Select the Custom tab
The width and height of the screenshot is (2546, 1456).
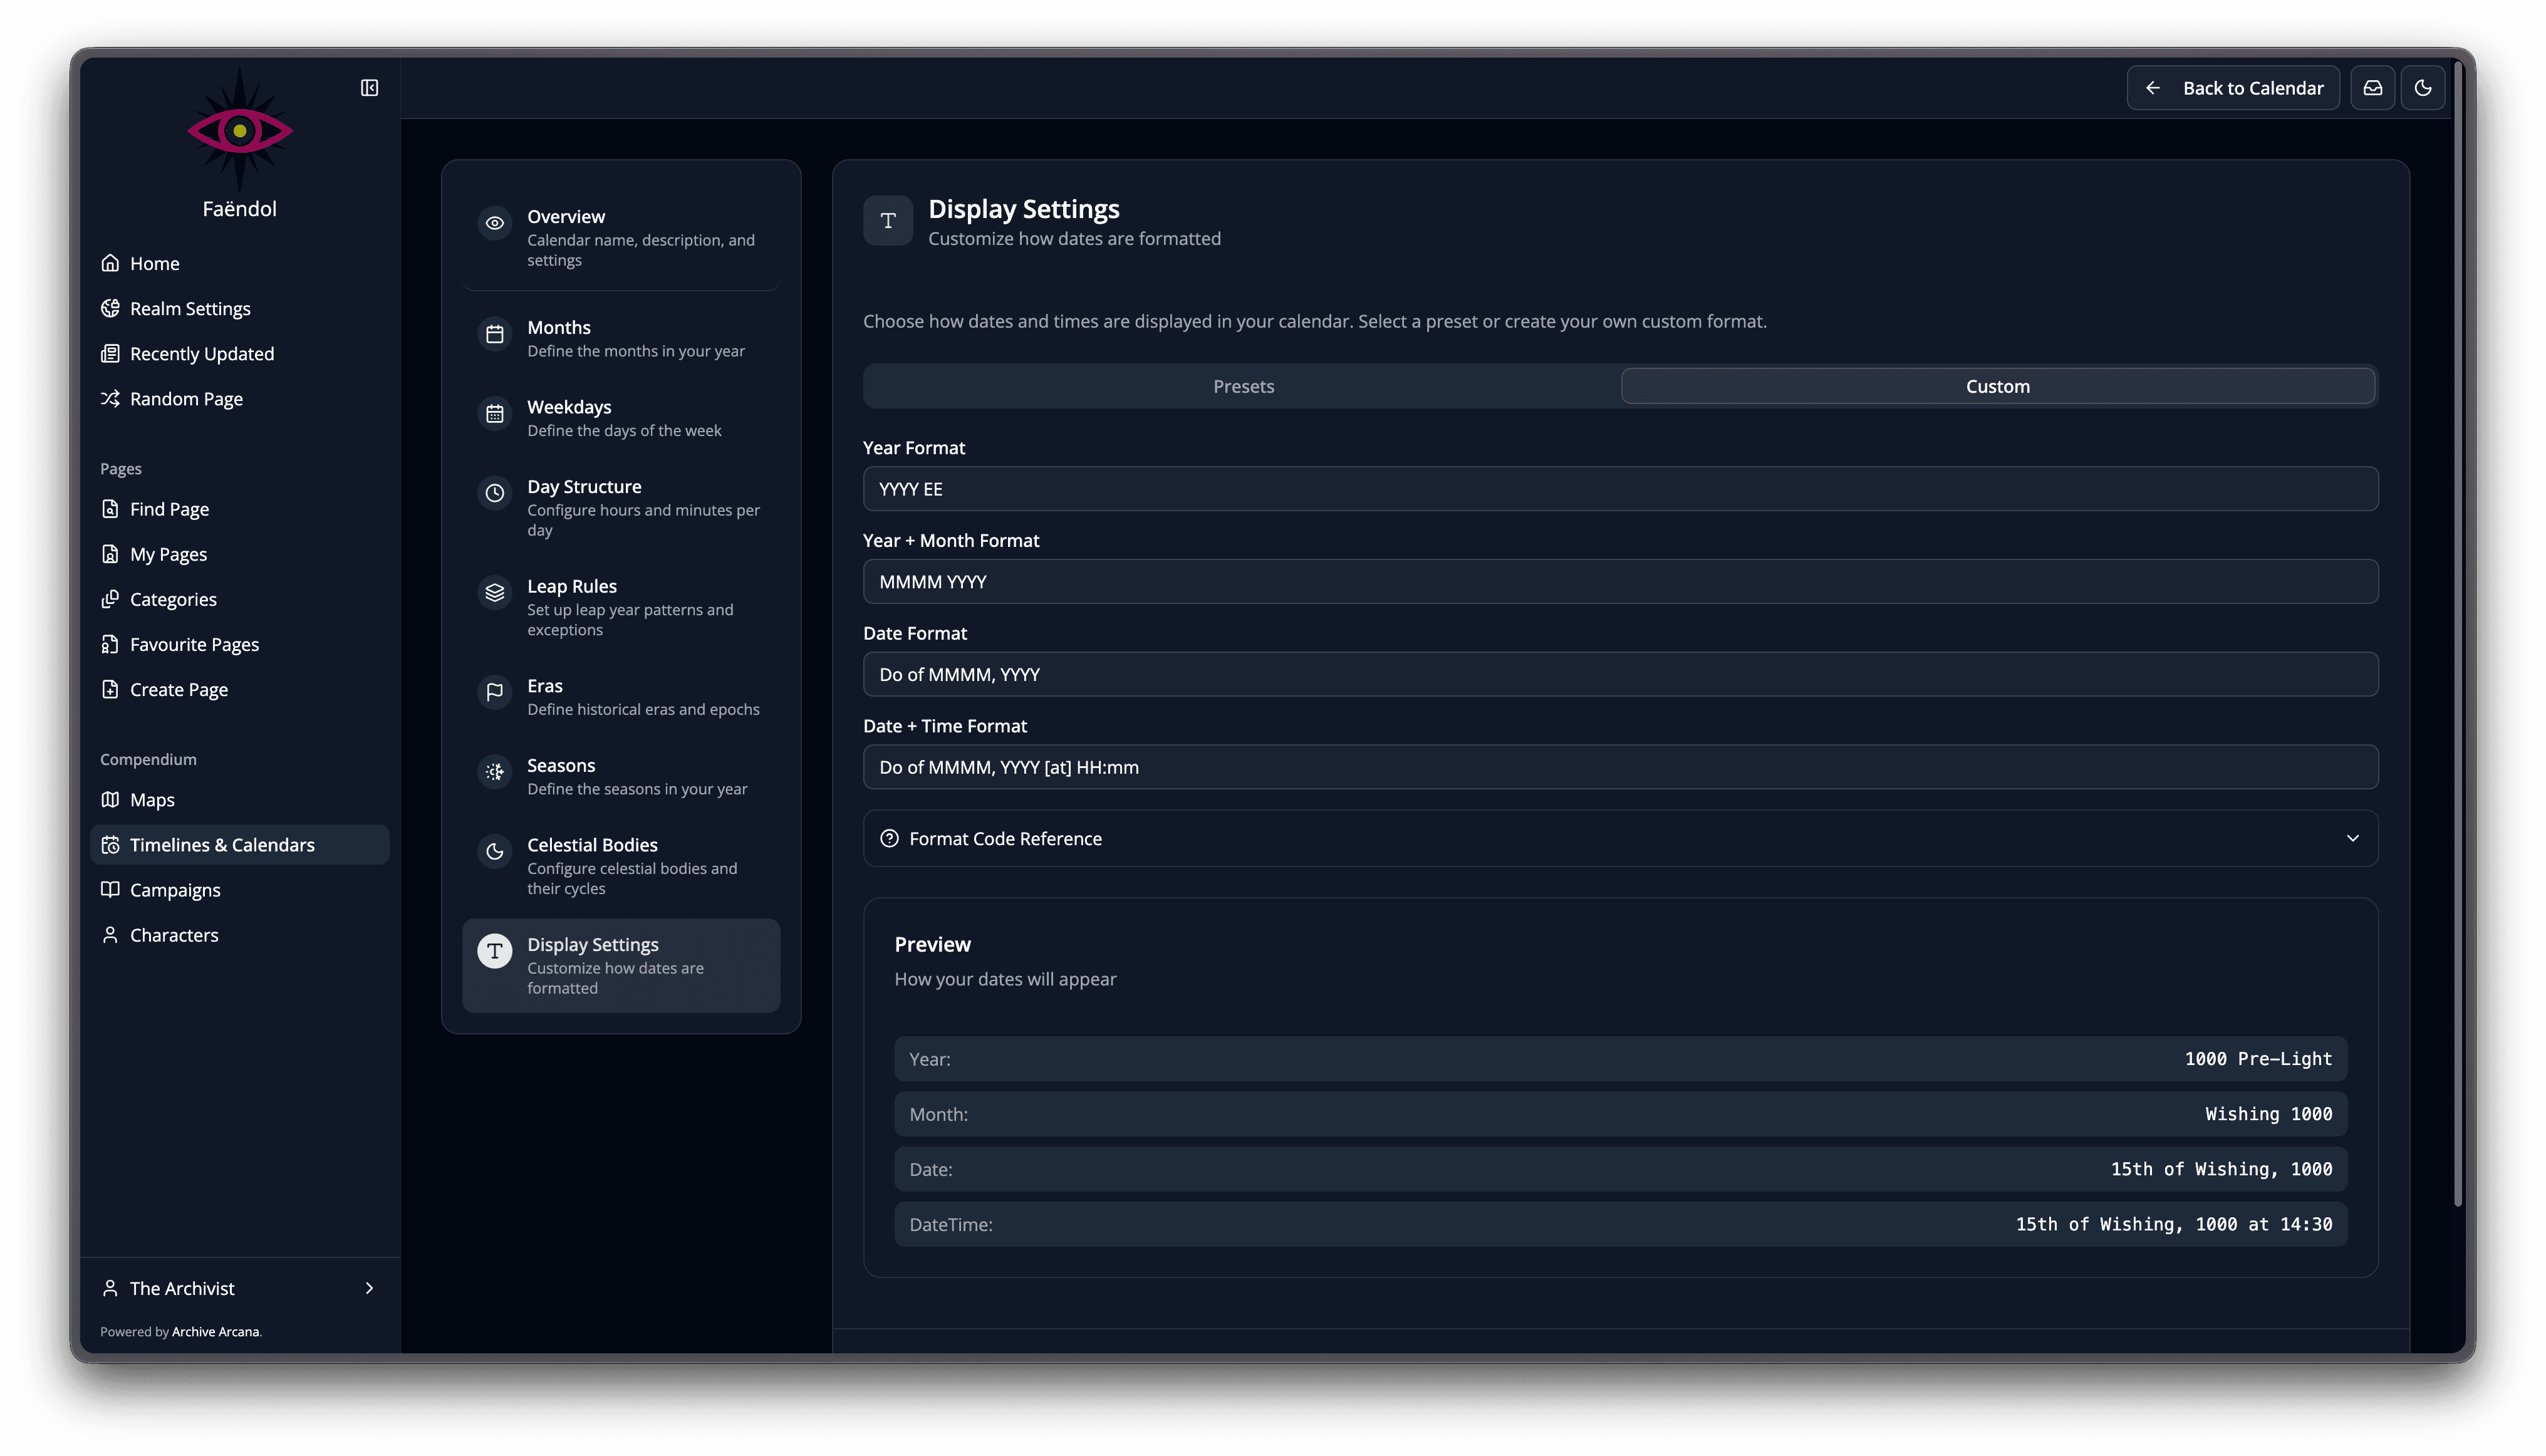point(1997,386)
